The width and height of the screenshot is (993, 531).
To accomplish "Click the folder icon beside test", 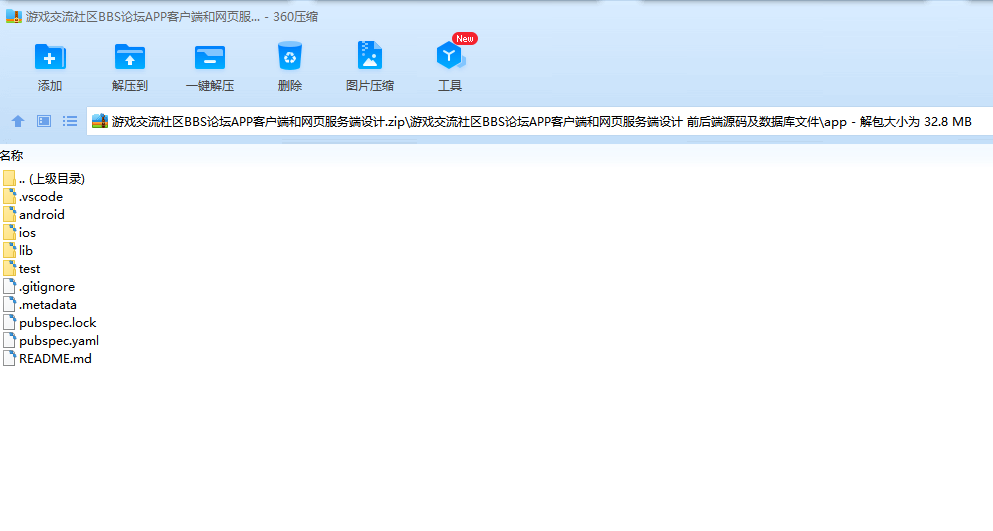I will (x=9, y=268).
